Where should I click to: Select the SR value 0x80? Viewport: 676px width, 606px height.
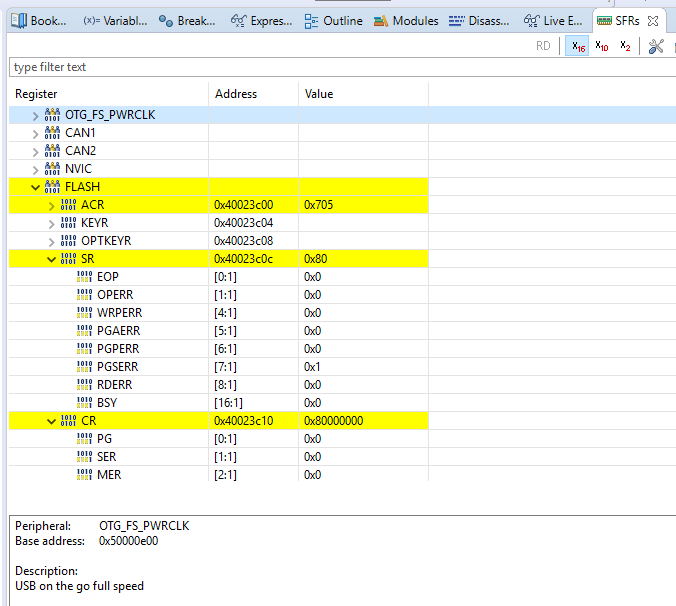point(316,259)
